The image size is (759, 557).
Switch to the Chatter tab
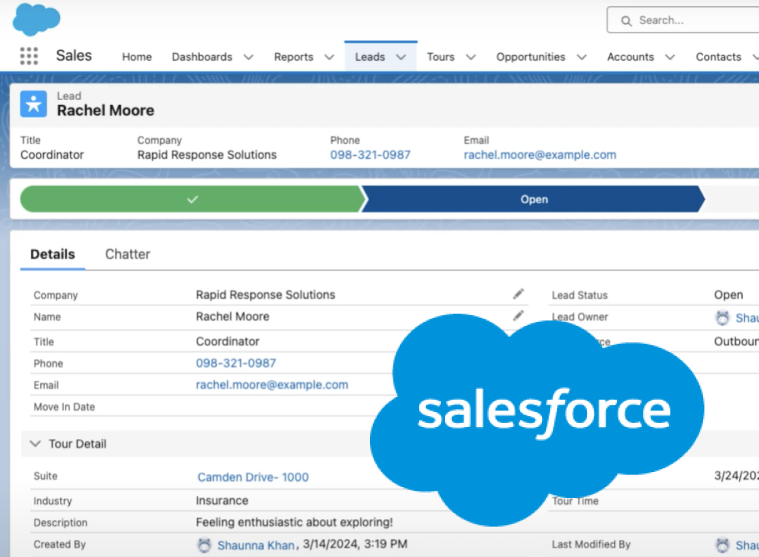click(x=128, y=254)
